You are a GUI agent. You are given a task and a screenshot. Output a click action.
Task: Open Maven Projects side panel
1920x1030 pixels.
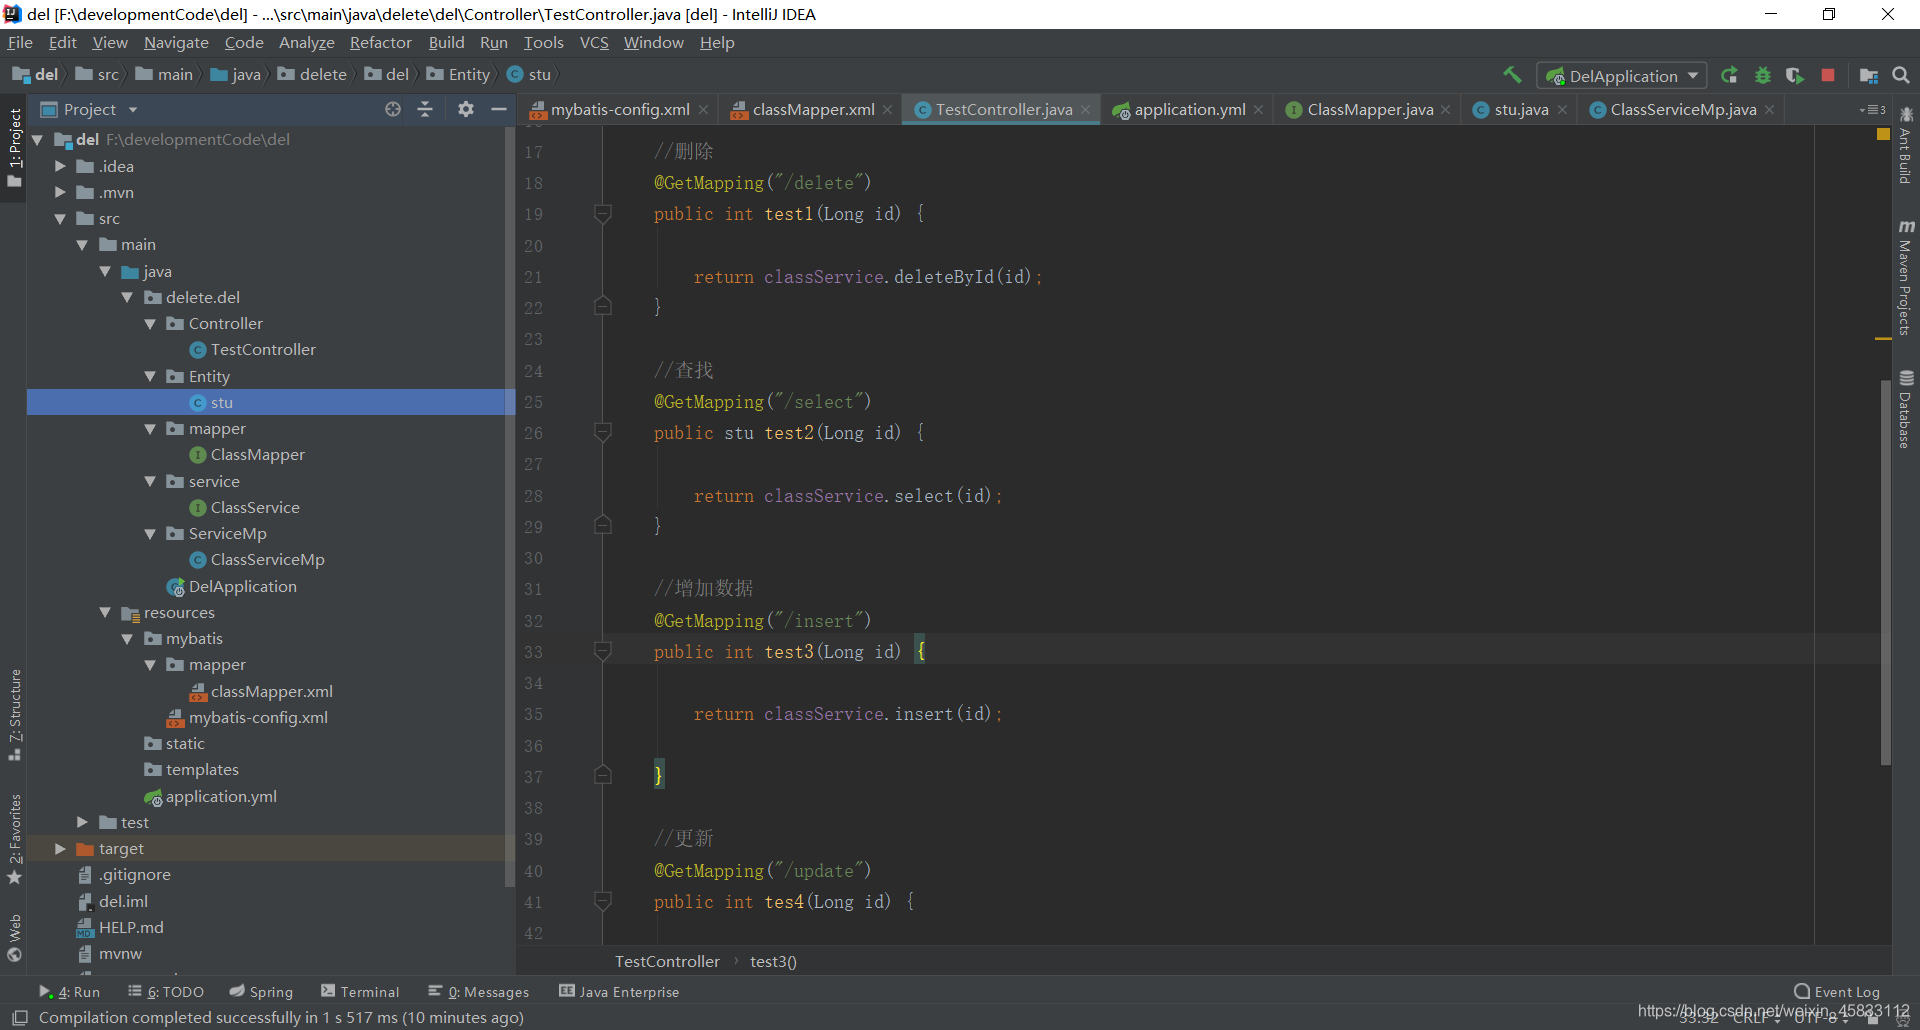(1906, 277)
